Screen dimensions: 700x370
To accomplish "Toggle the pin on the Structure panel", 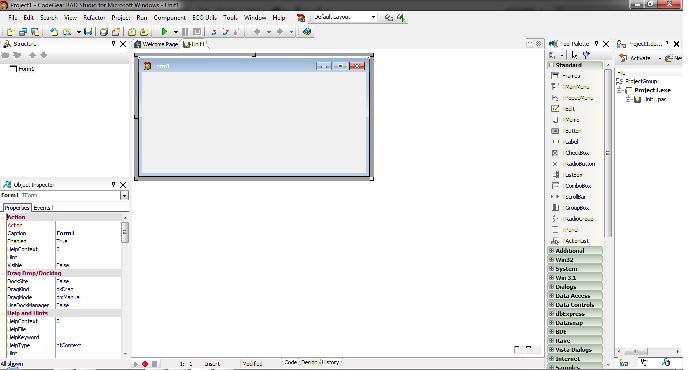I will point(113,44).
